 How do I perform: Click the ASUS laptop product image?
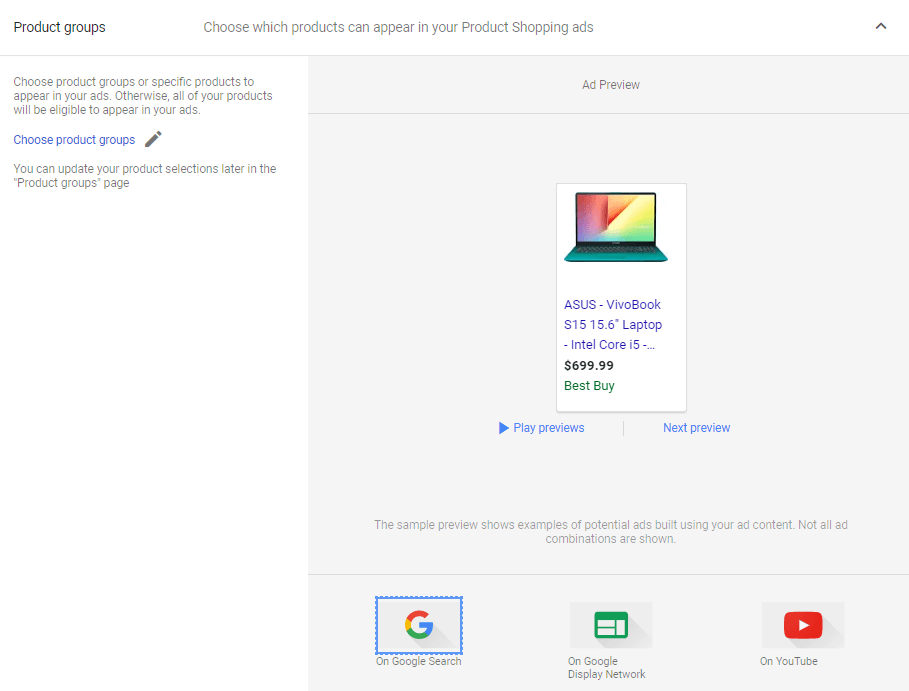pyautogui.click(x=616, y=227)
